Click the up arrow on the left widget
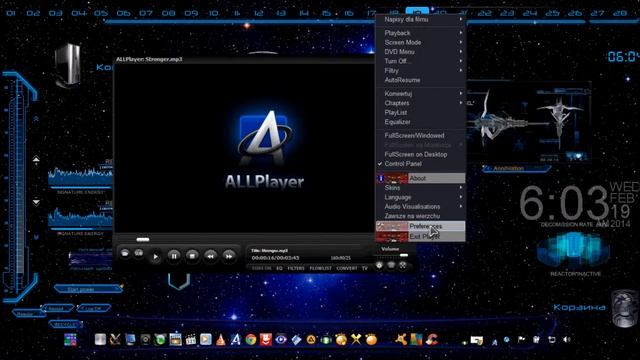The image size is (640, 360). point(36,160)
